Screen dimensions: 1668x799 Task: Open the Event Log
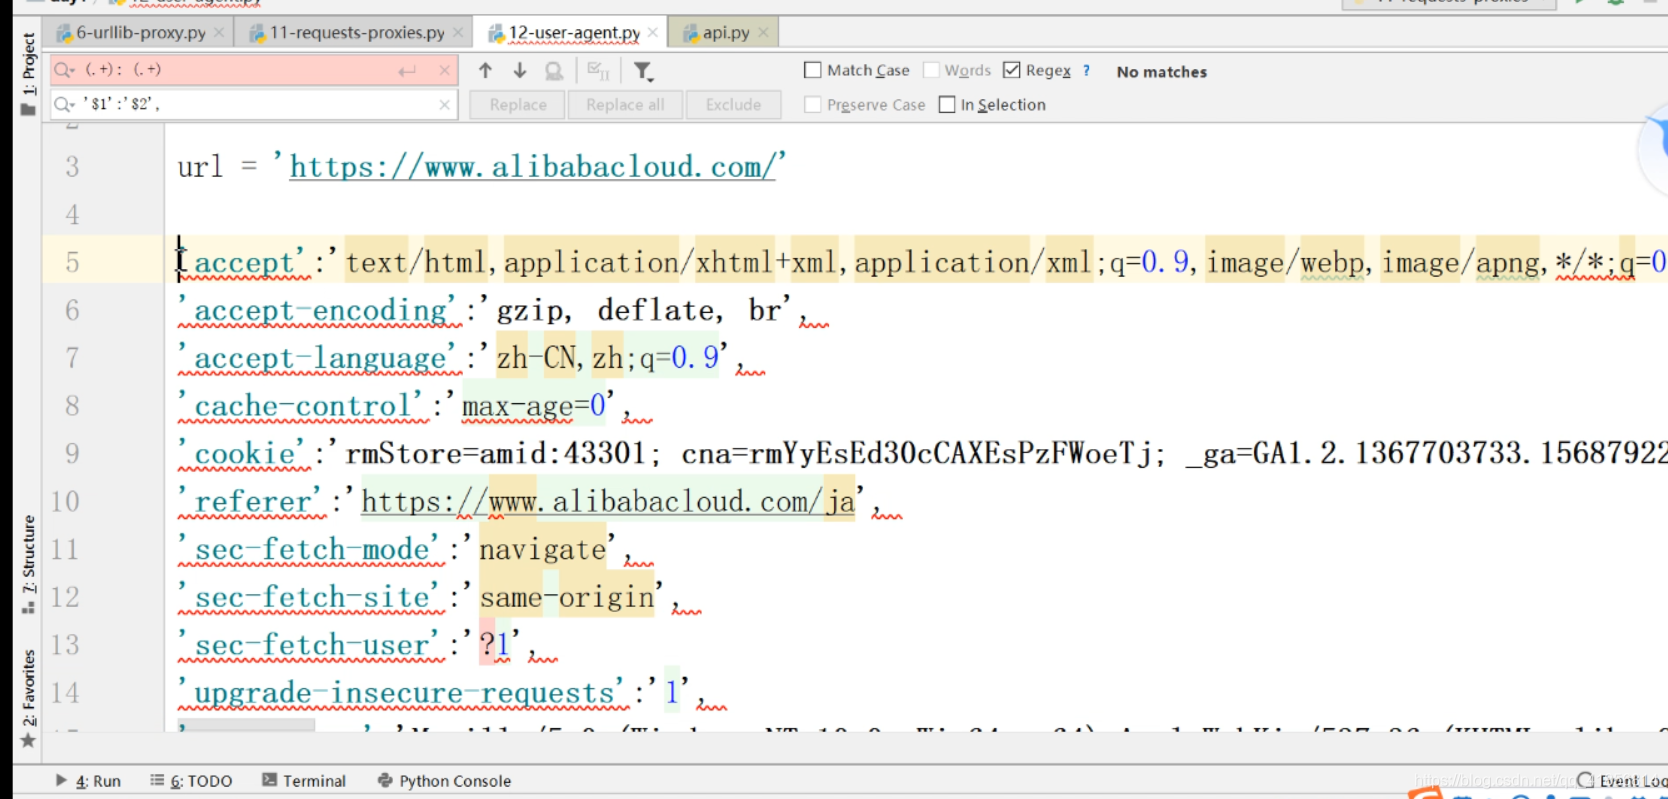[1622, 781]
